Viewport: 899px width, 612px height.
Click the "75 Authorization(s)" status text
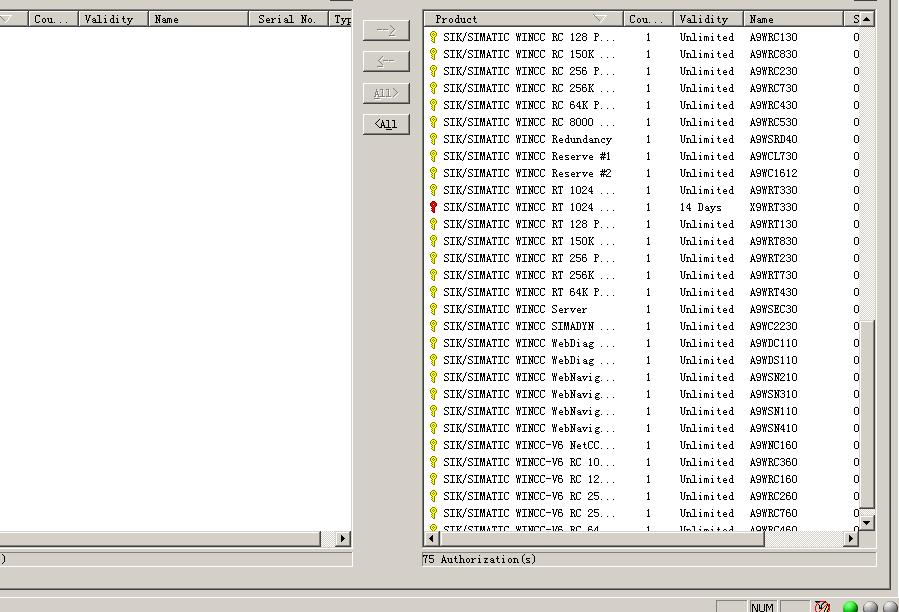[479, 559]
